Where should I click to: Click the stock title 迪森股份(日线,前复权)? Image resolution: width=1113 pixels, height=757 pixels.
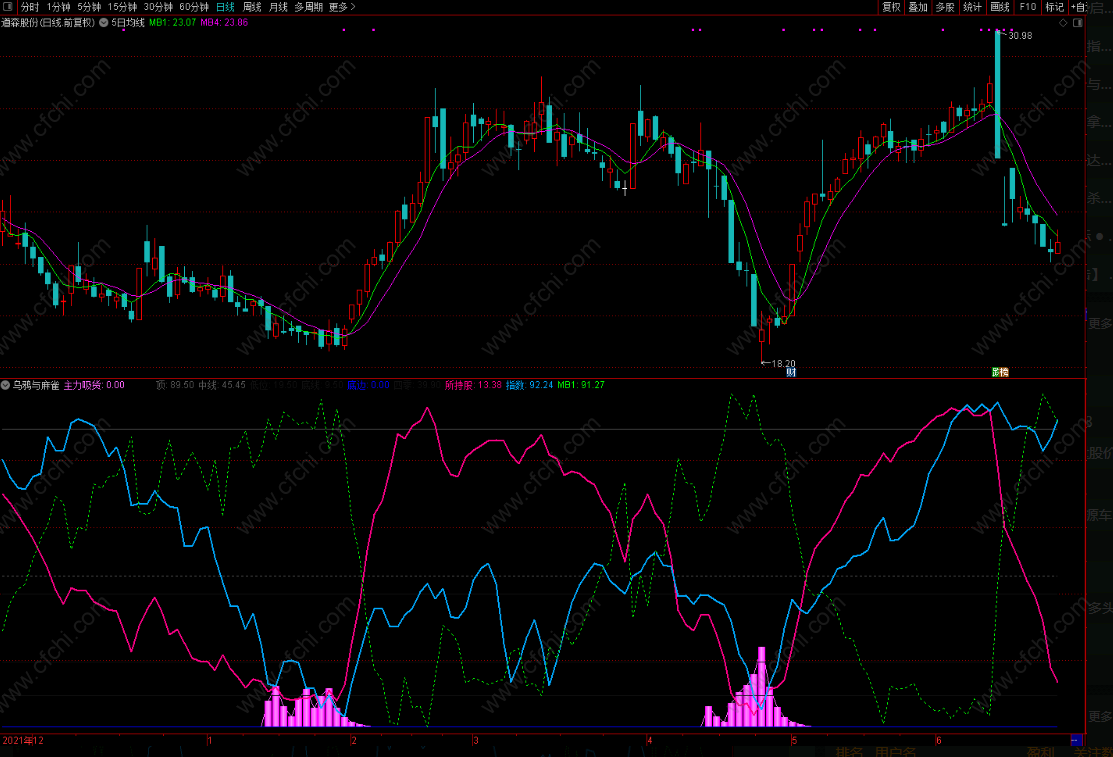click(x=48, y=23)
